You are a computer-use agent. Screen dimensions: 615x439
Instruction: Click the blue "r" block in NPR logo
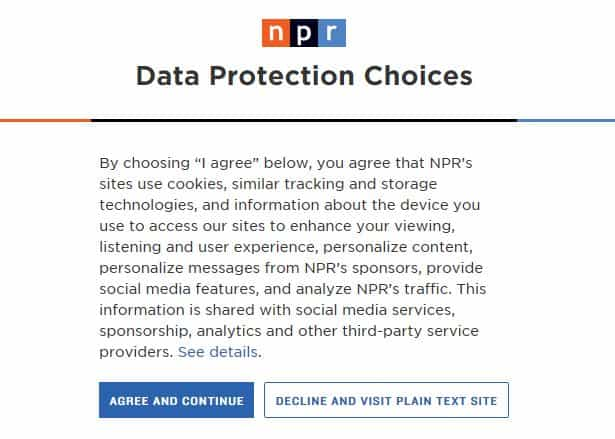tap(332, 32)
